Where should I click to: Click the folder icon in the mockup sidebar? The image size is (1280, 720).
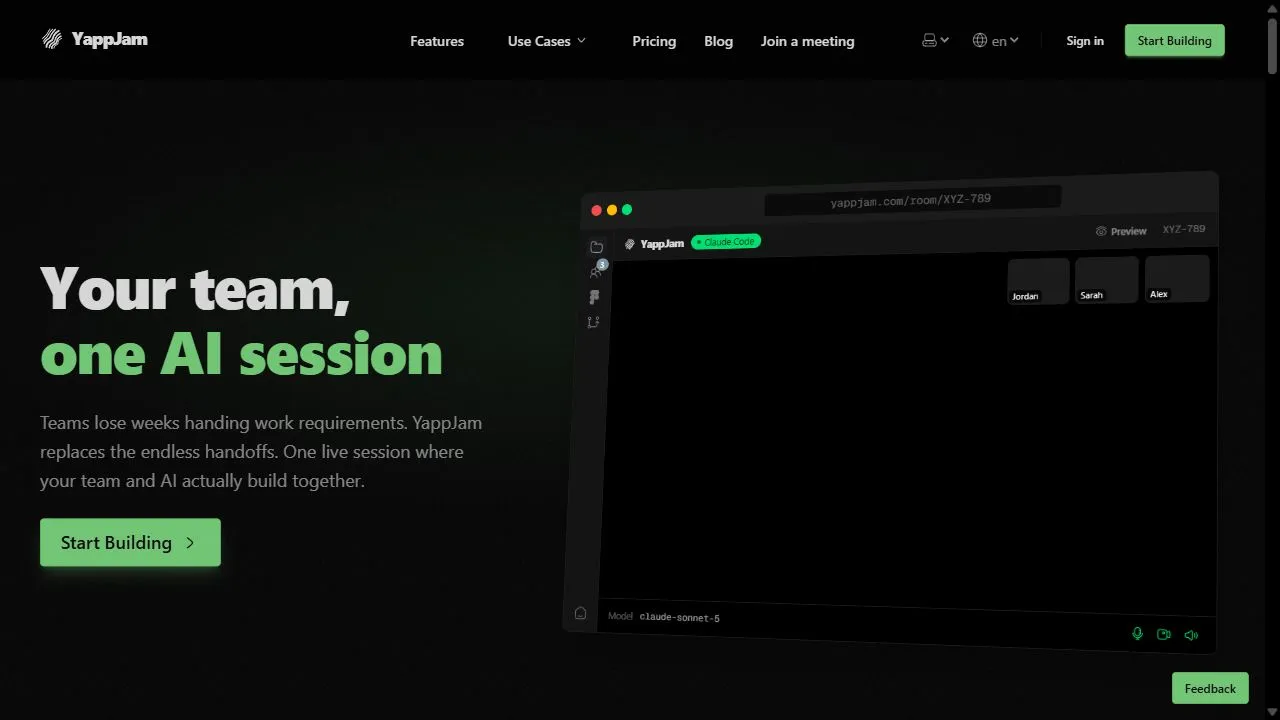pos(597,247)
